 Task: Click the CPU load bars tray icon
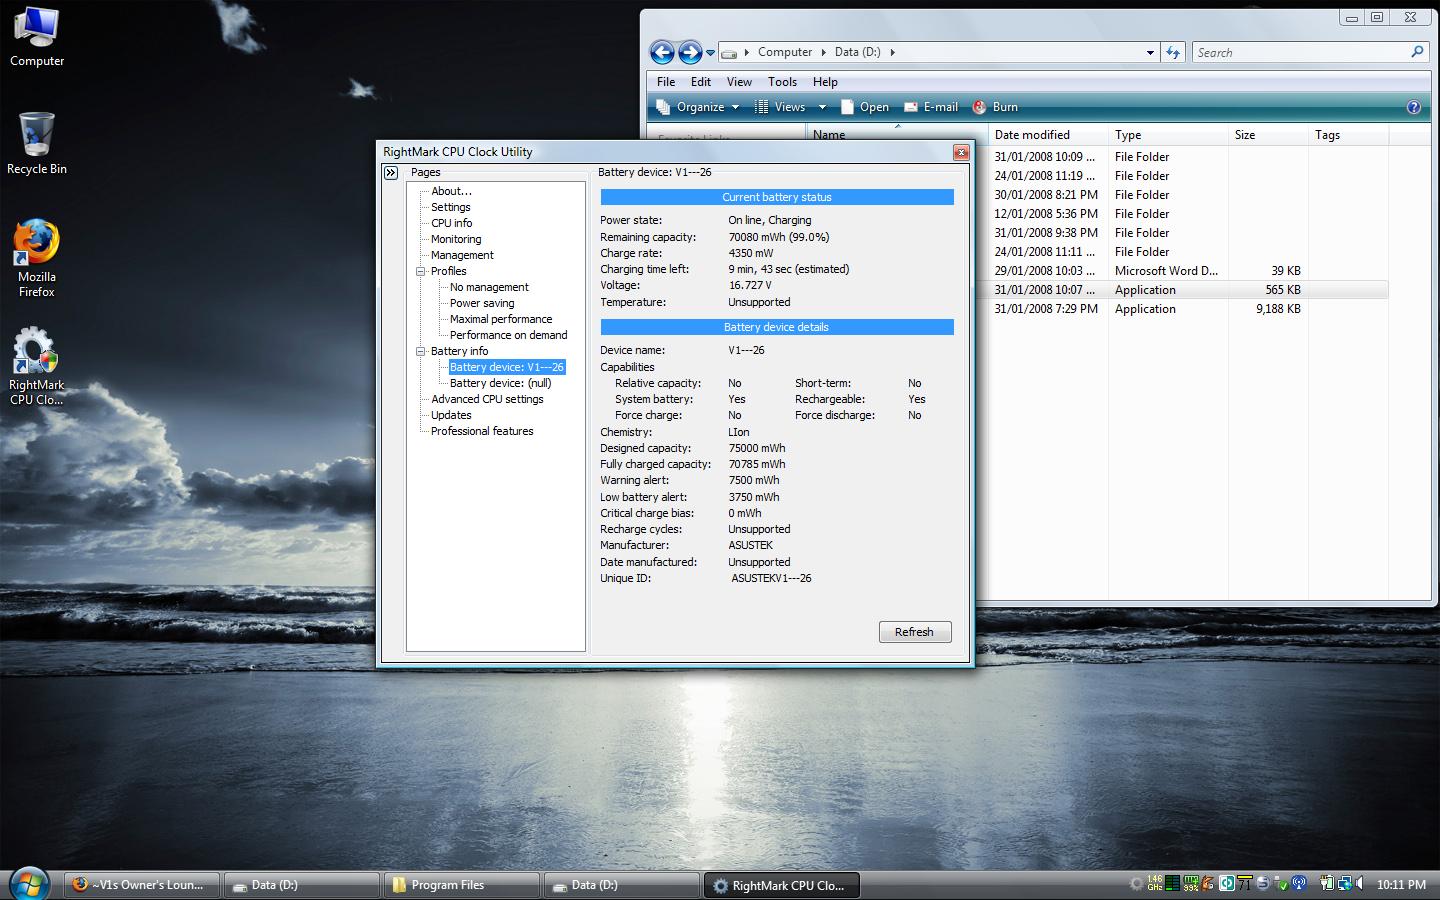[x=1173, y=884]
